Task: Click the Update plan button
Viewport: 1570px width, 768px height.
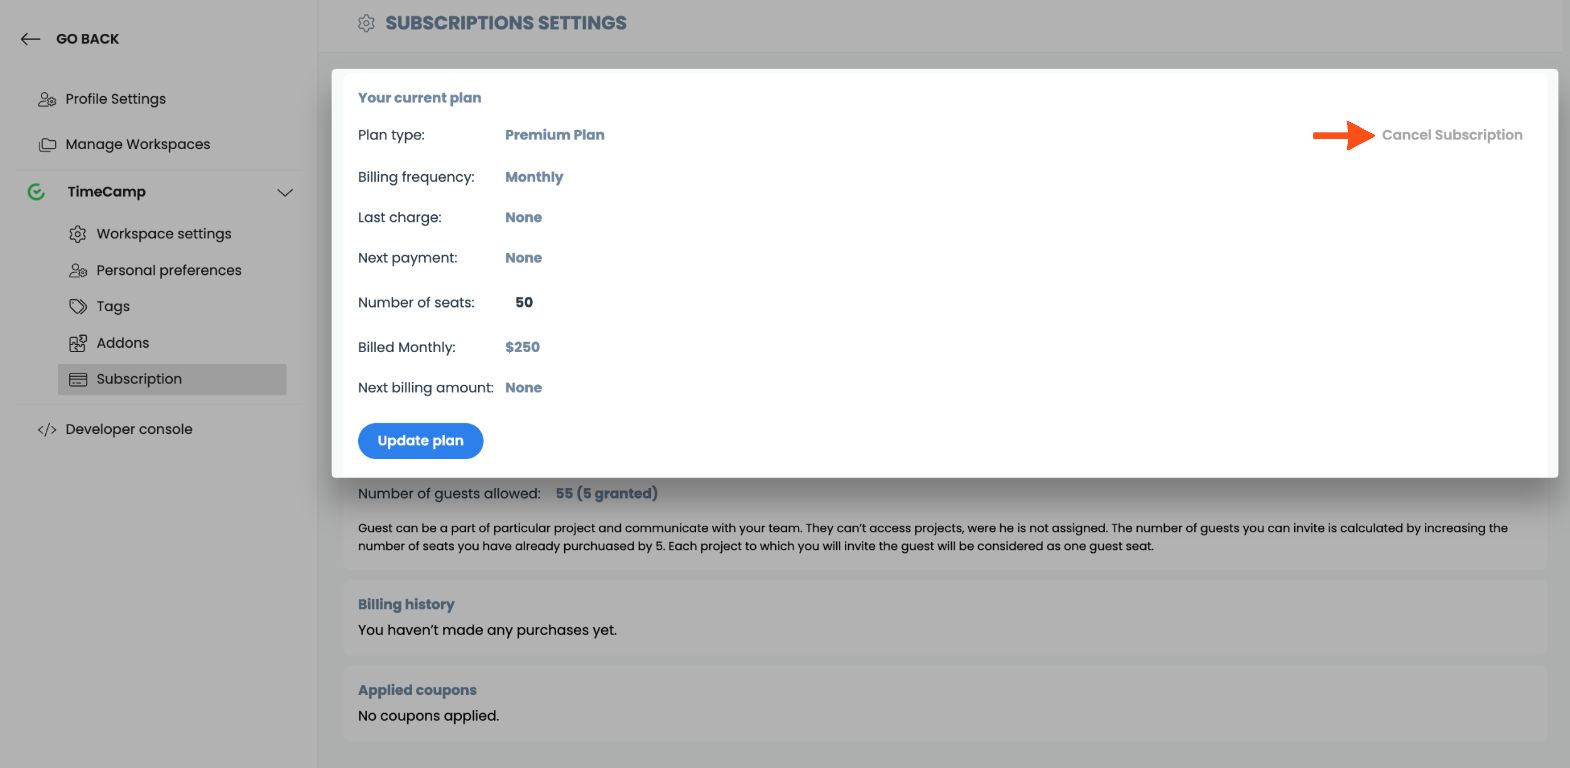Action: point(421,441)
